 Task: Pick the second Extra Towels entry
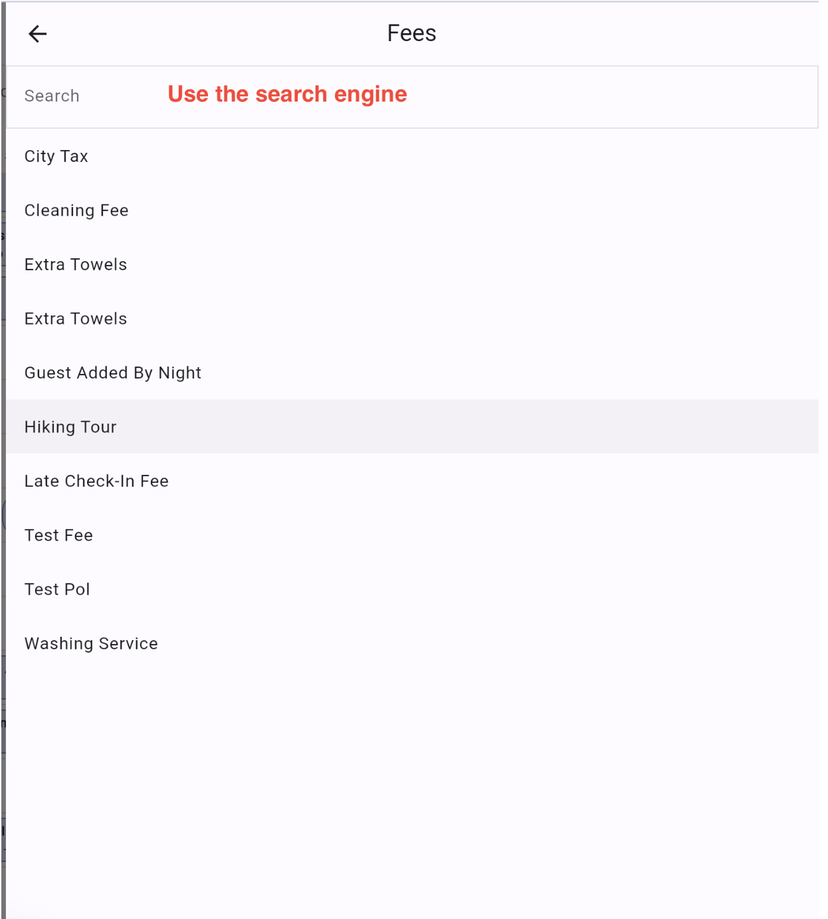pos(412,318)
